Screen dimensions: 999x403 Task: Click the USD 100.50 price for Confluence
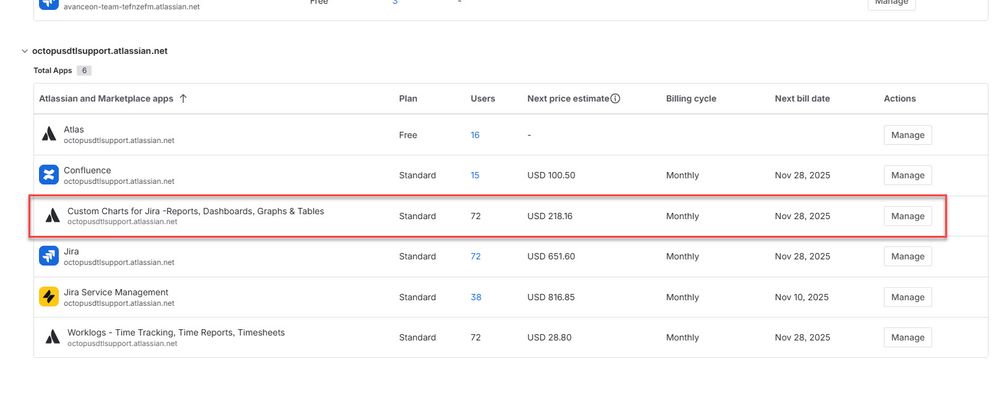coord(551,175)
